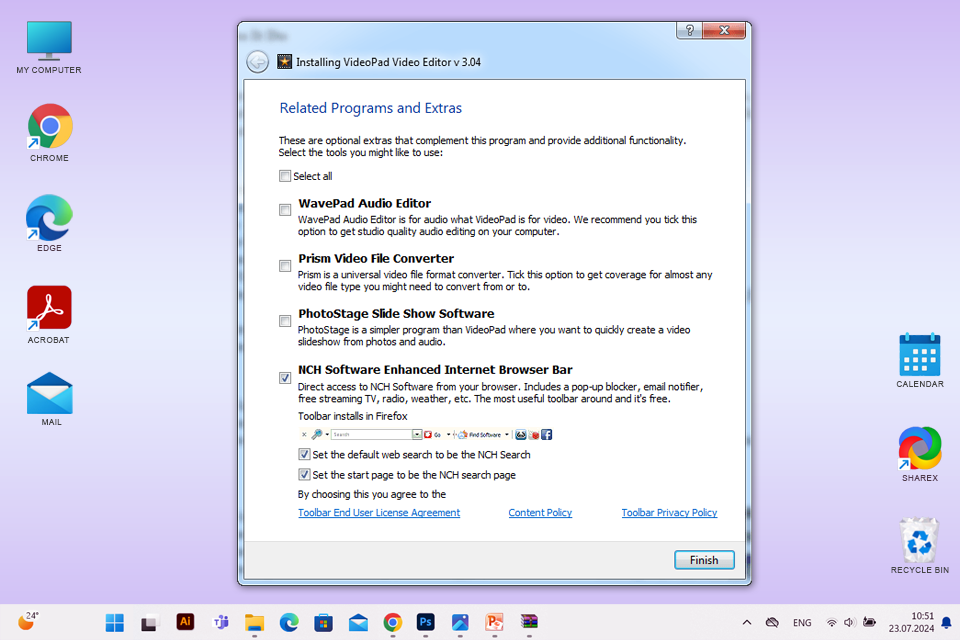Image resolution: width=960 pixels, height=640 pixels.
Task: Open the Windows Start menu
Action: (114, 623)
